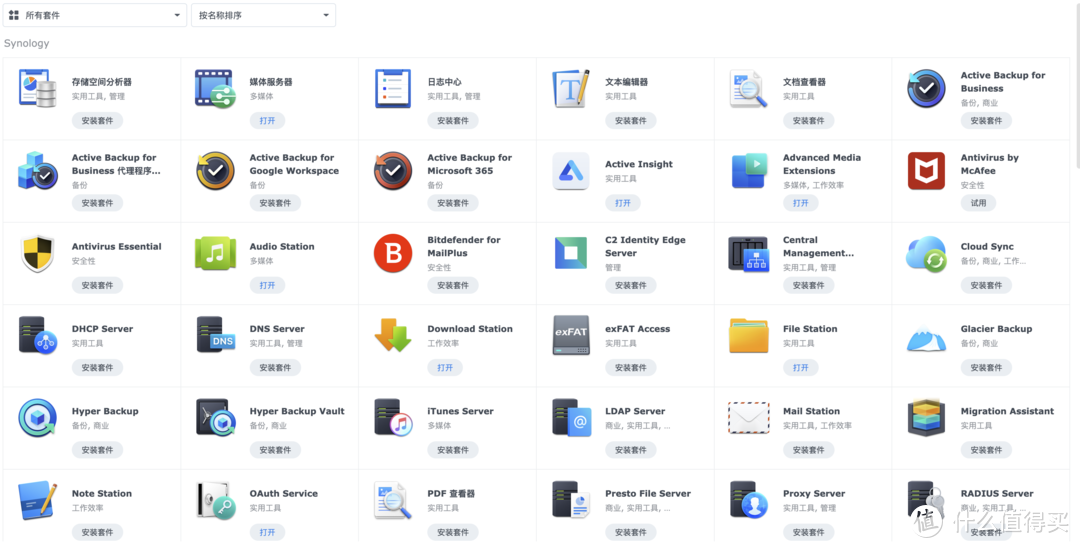The height and width of the screenshot is (548, 1080).
Task: Open Audio Station with 打开 button
Action: pos(267,285)
